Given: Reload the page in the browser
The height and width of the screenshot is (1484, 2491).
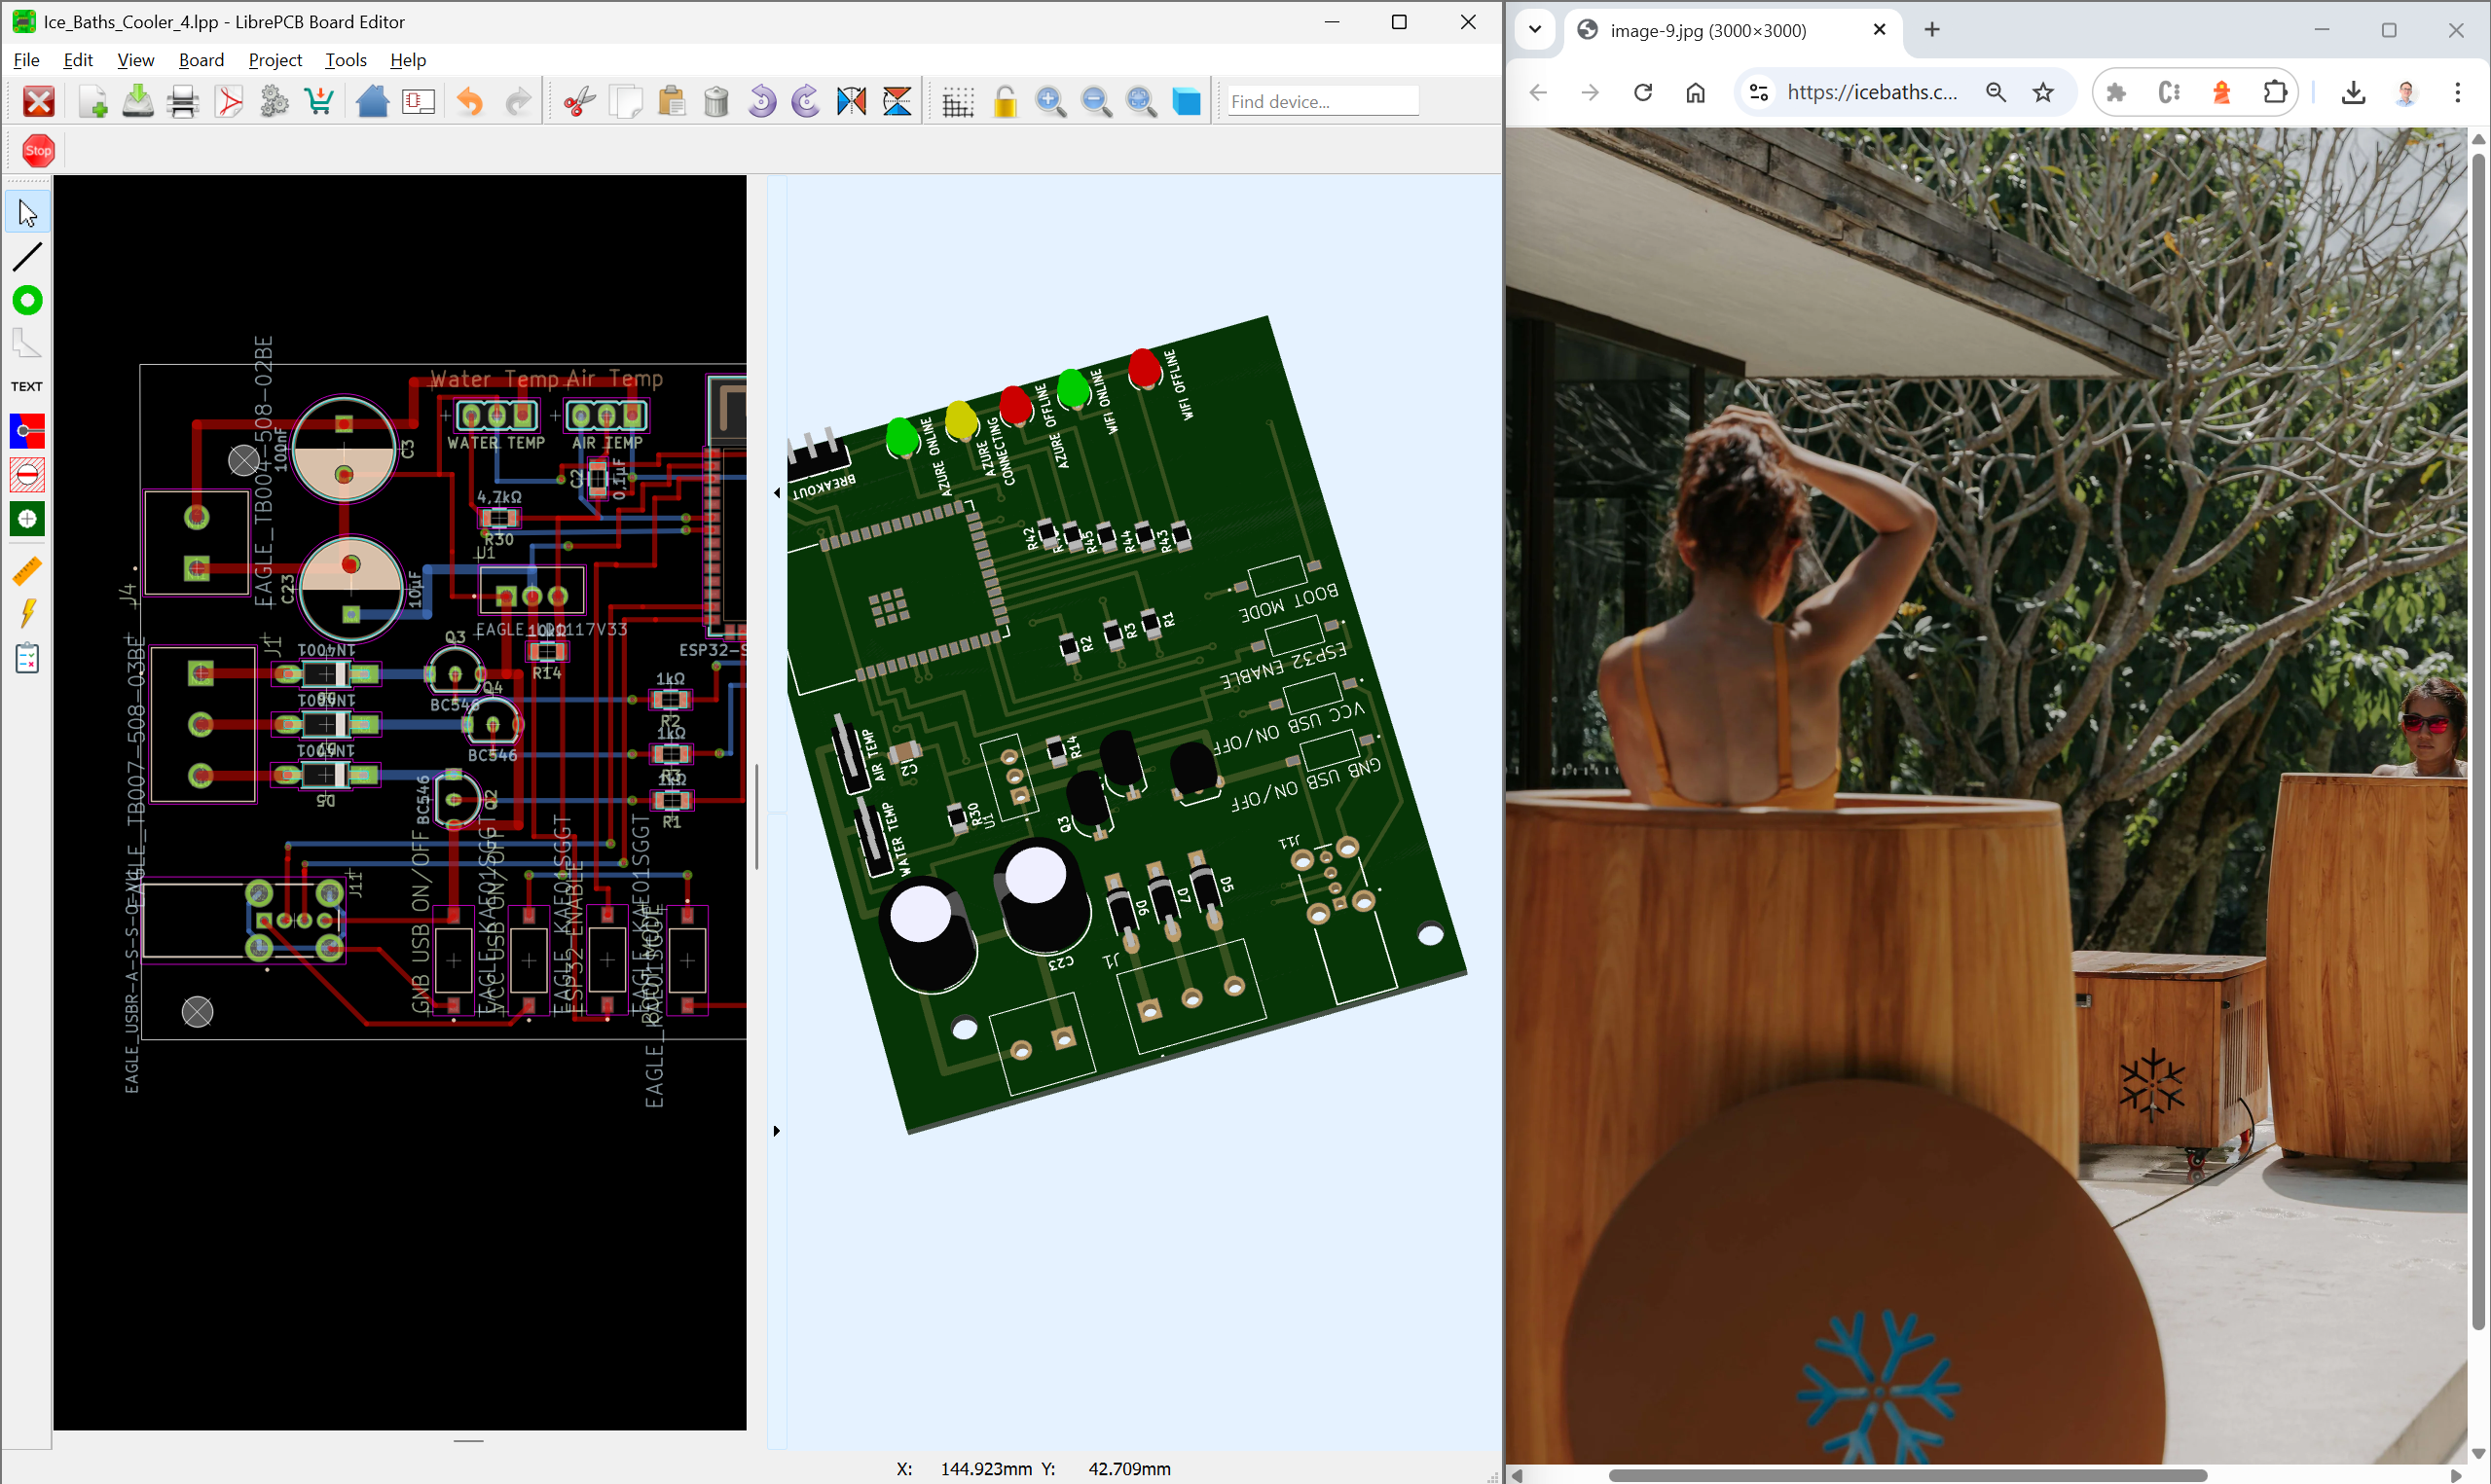Looking at the screenshot, I should click(1643, 92).
